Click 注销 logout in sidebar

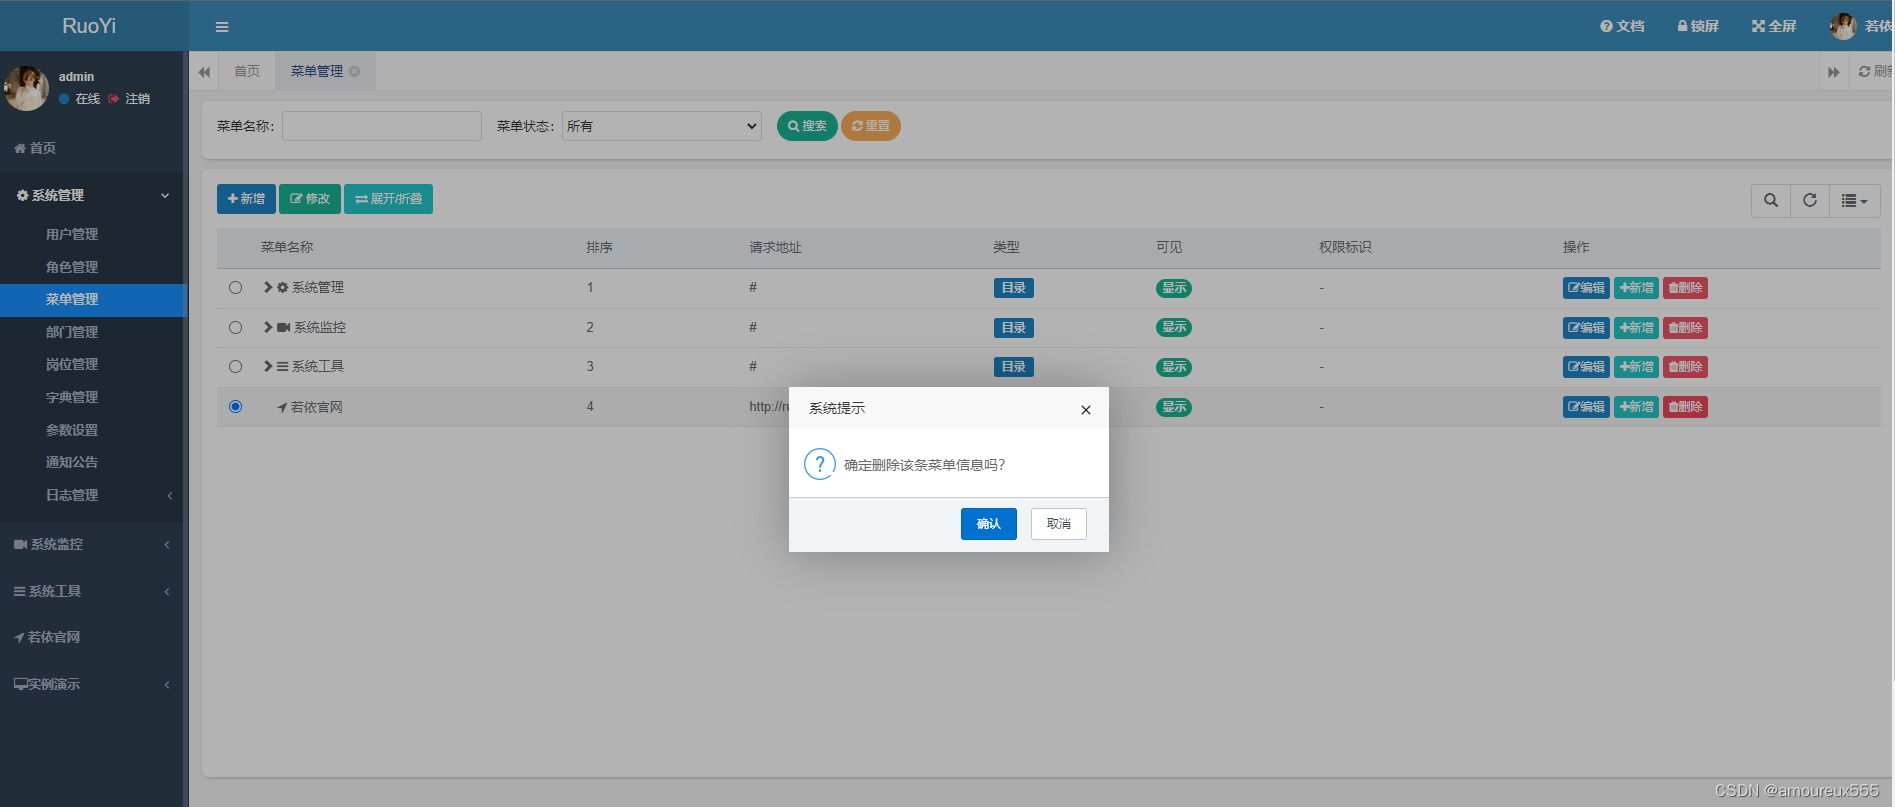tap(129, 99)
